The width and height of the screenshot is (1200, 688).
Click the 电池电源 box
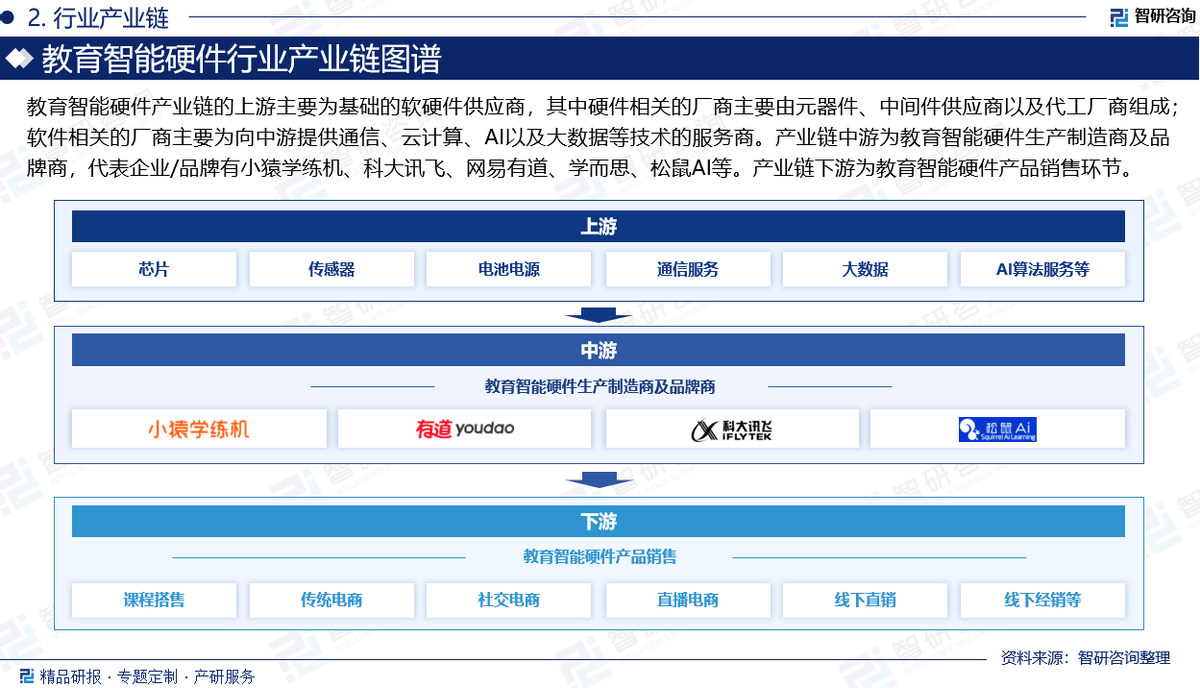(x=509, y=269)
